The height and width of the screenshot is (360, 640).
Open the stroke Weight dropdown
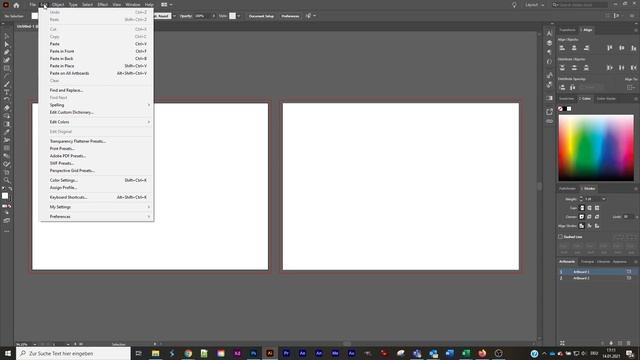[x=604, y=199]
